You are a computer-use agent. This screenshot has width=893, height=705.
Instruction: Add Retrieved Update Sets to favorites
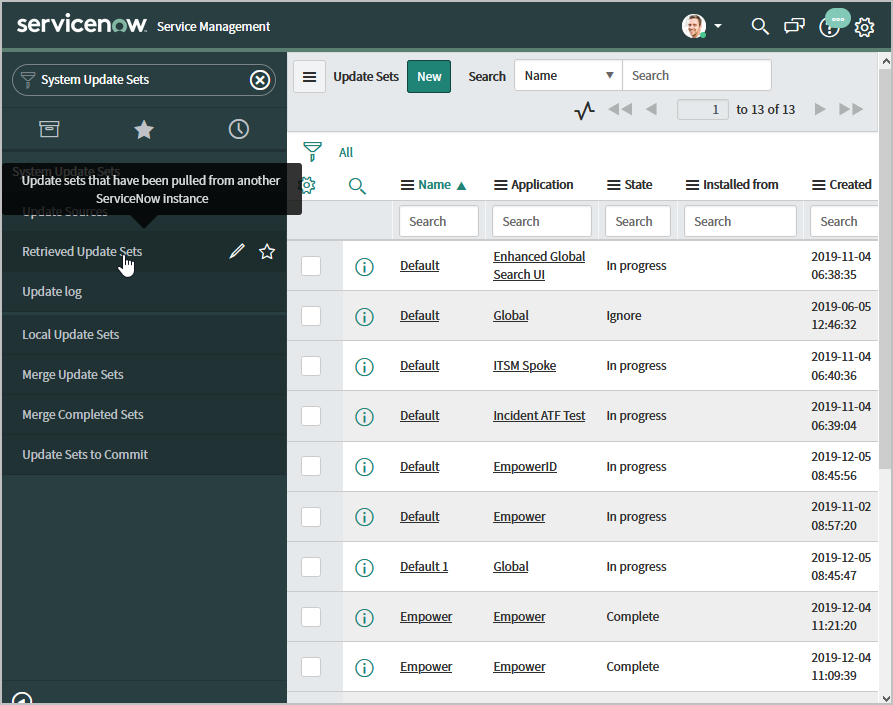pos(267,252)
